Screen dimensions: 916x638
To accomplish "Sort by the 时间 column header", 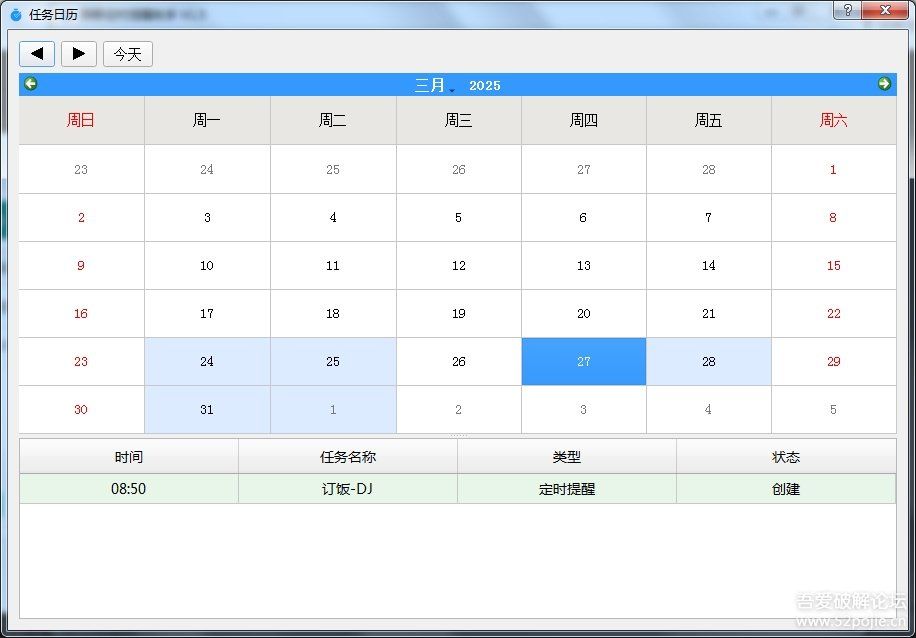I will coord(129,456).
